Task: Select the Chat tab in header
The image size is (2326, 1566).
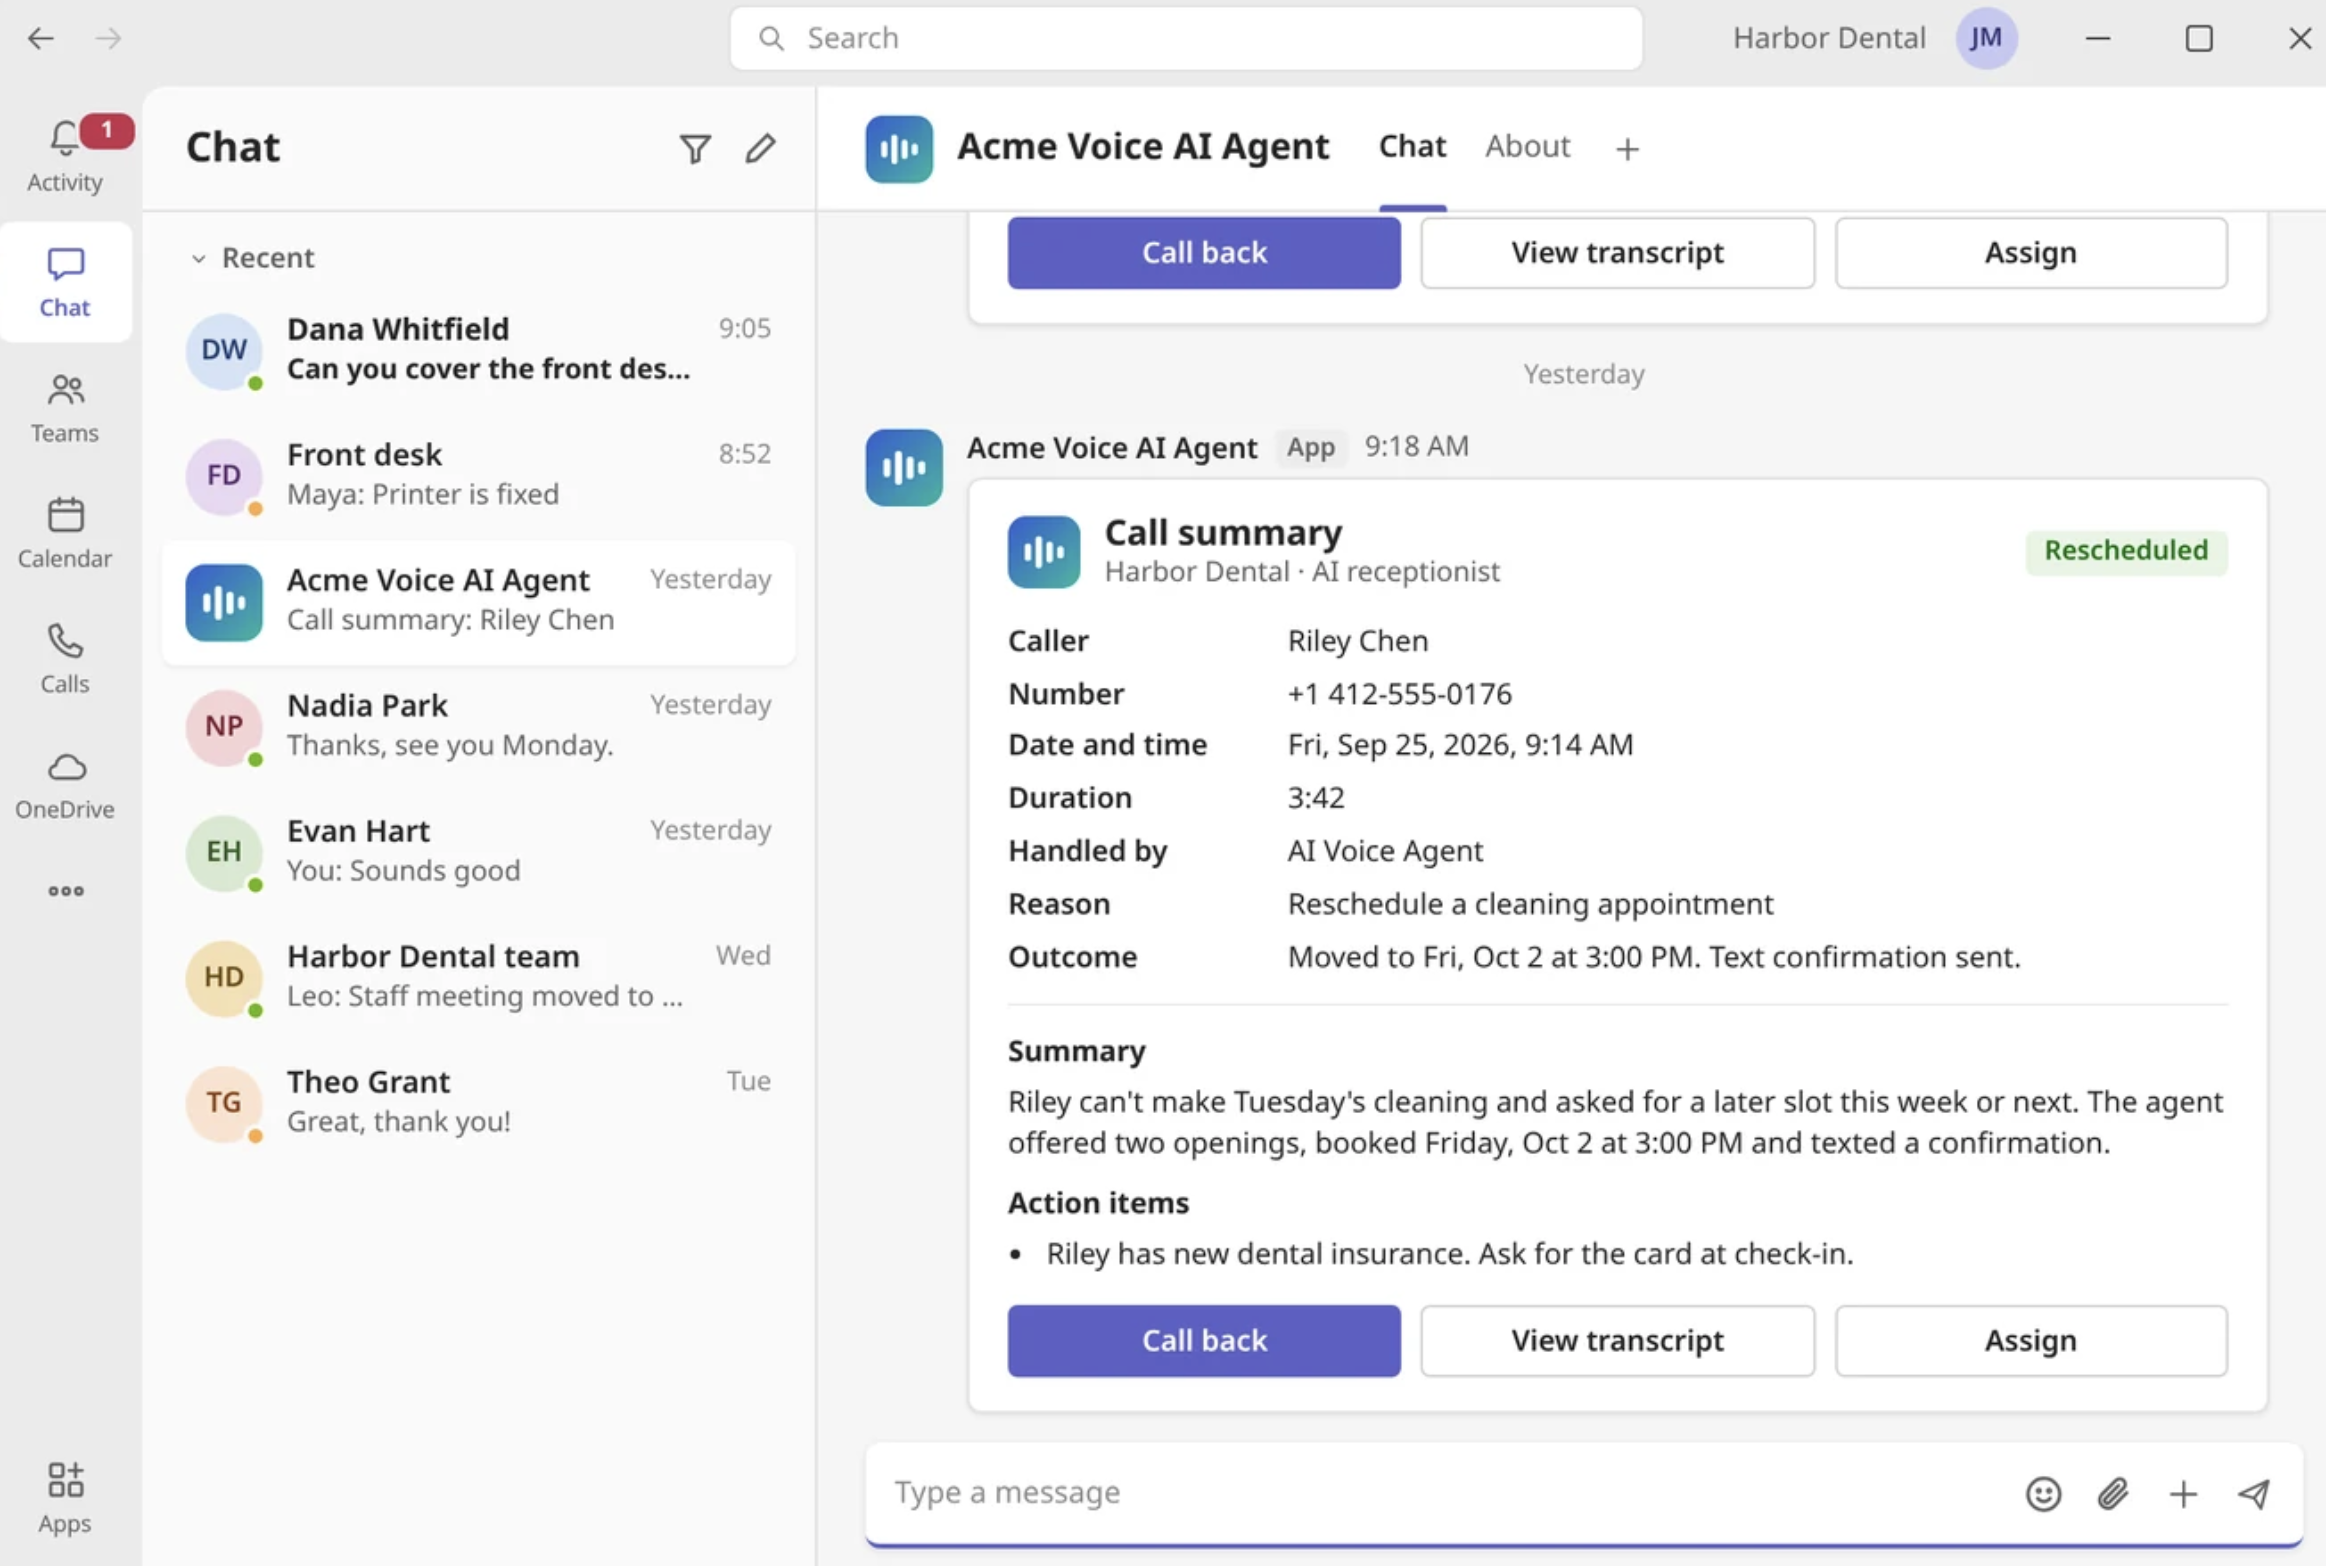Action: pos(1412,146)
